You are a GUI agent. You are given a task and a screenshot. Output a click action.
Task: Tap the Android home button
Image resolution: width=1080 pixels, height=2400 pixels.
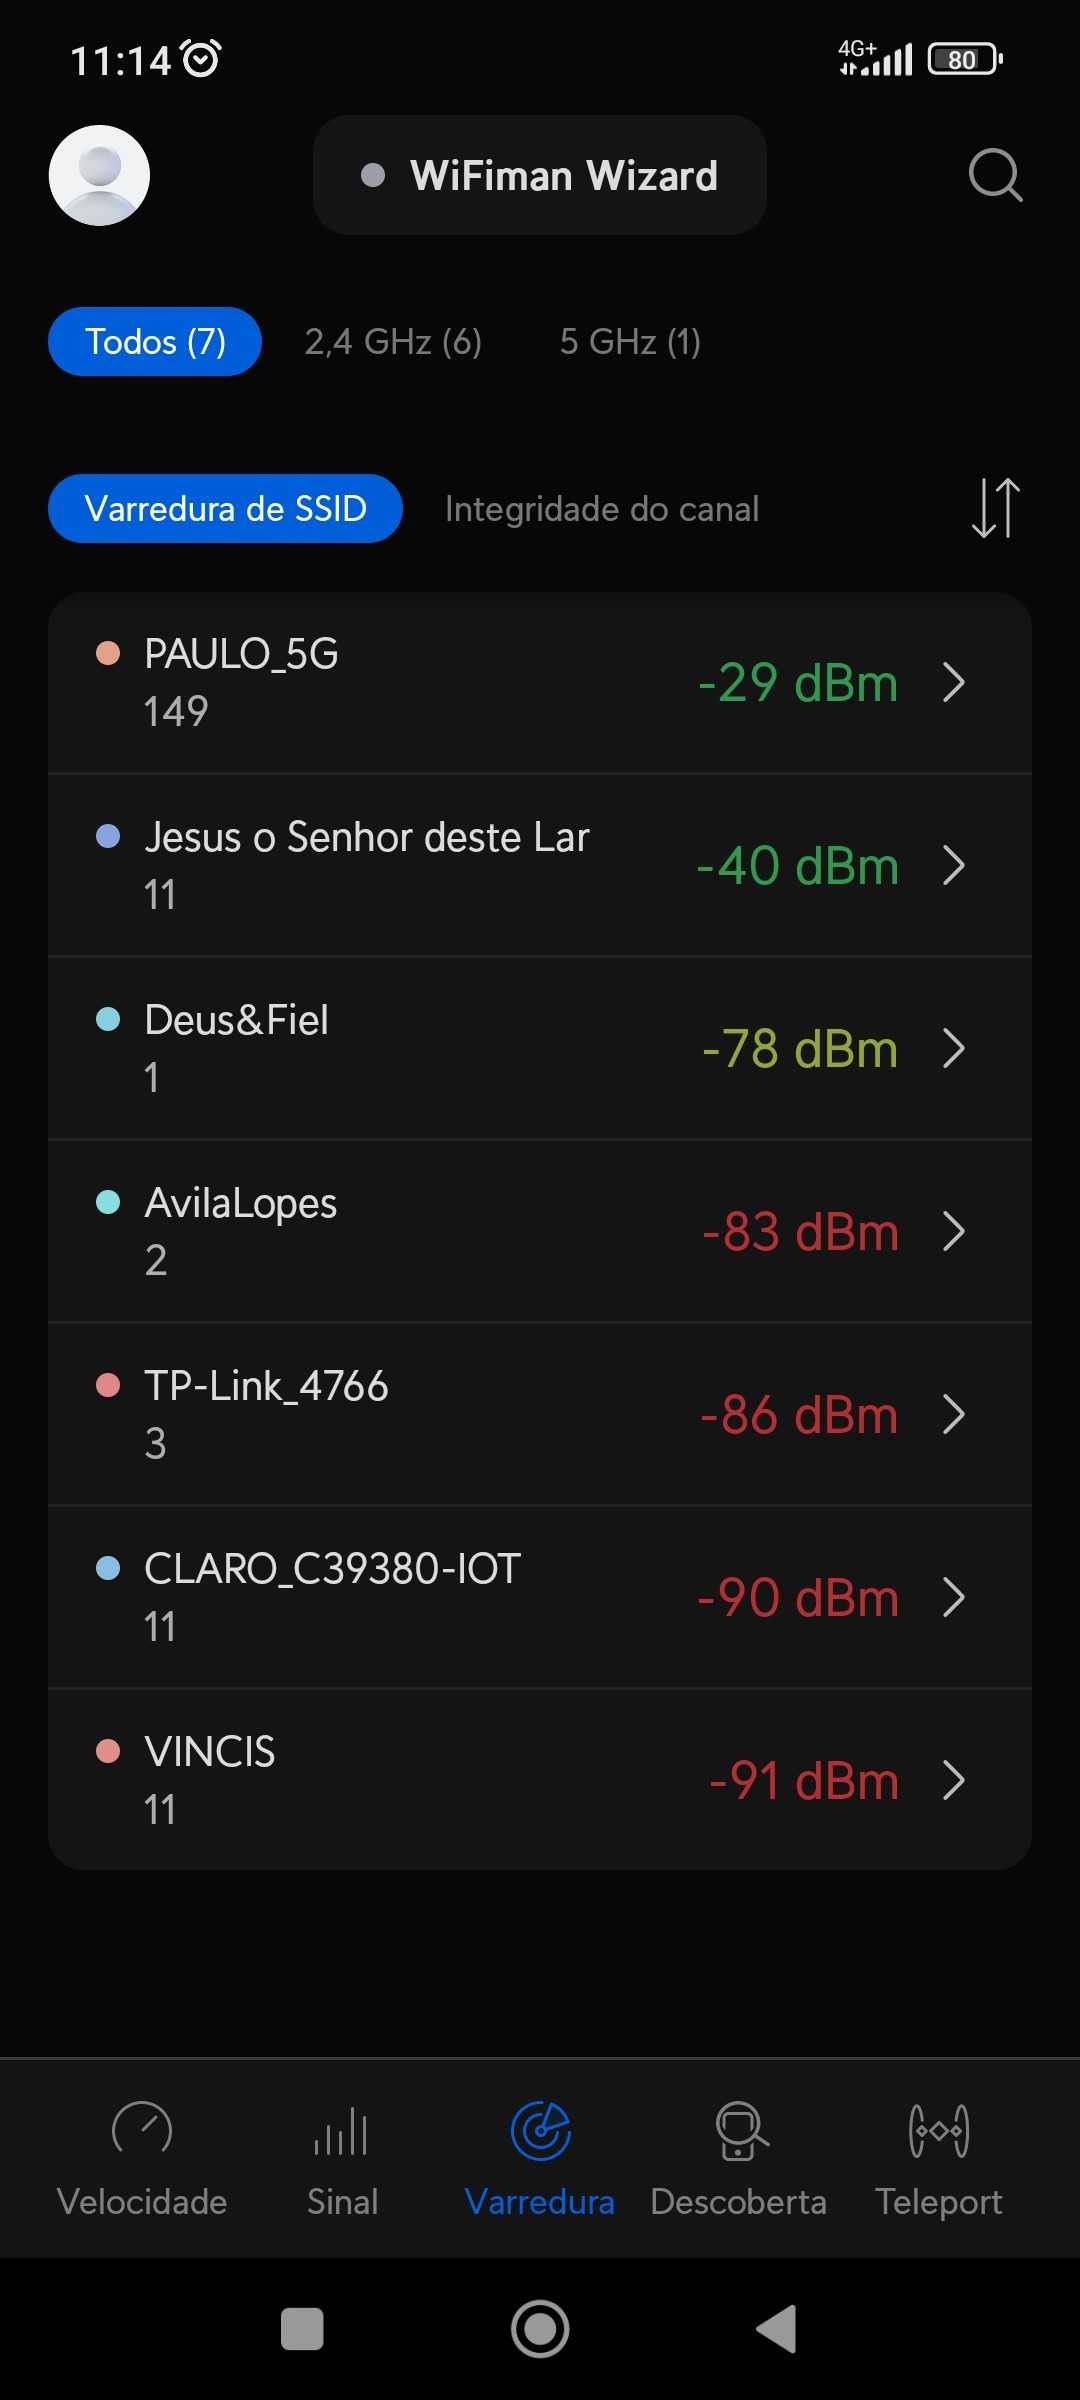(x=540, y=2329)
